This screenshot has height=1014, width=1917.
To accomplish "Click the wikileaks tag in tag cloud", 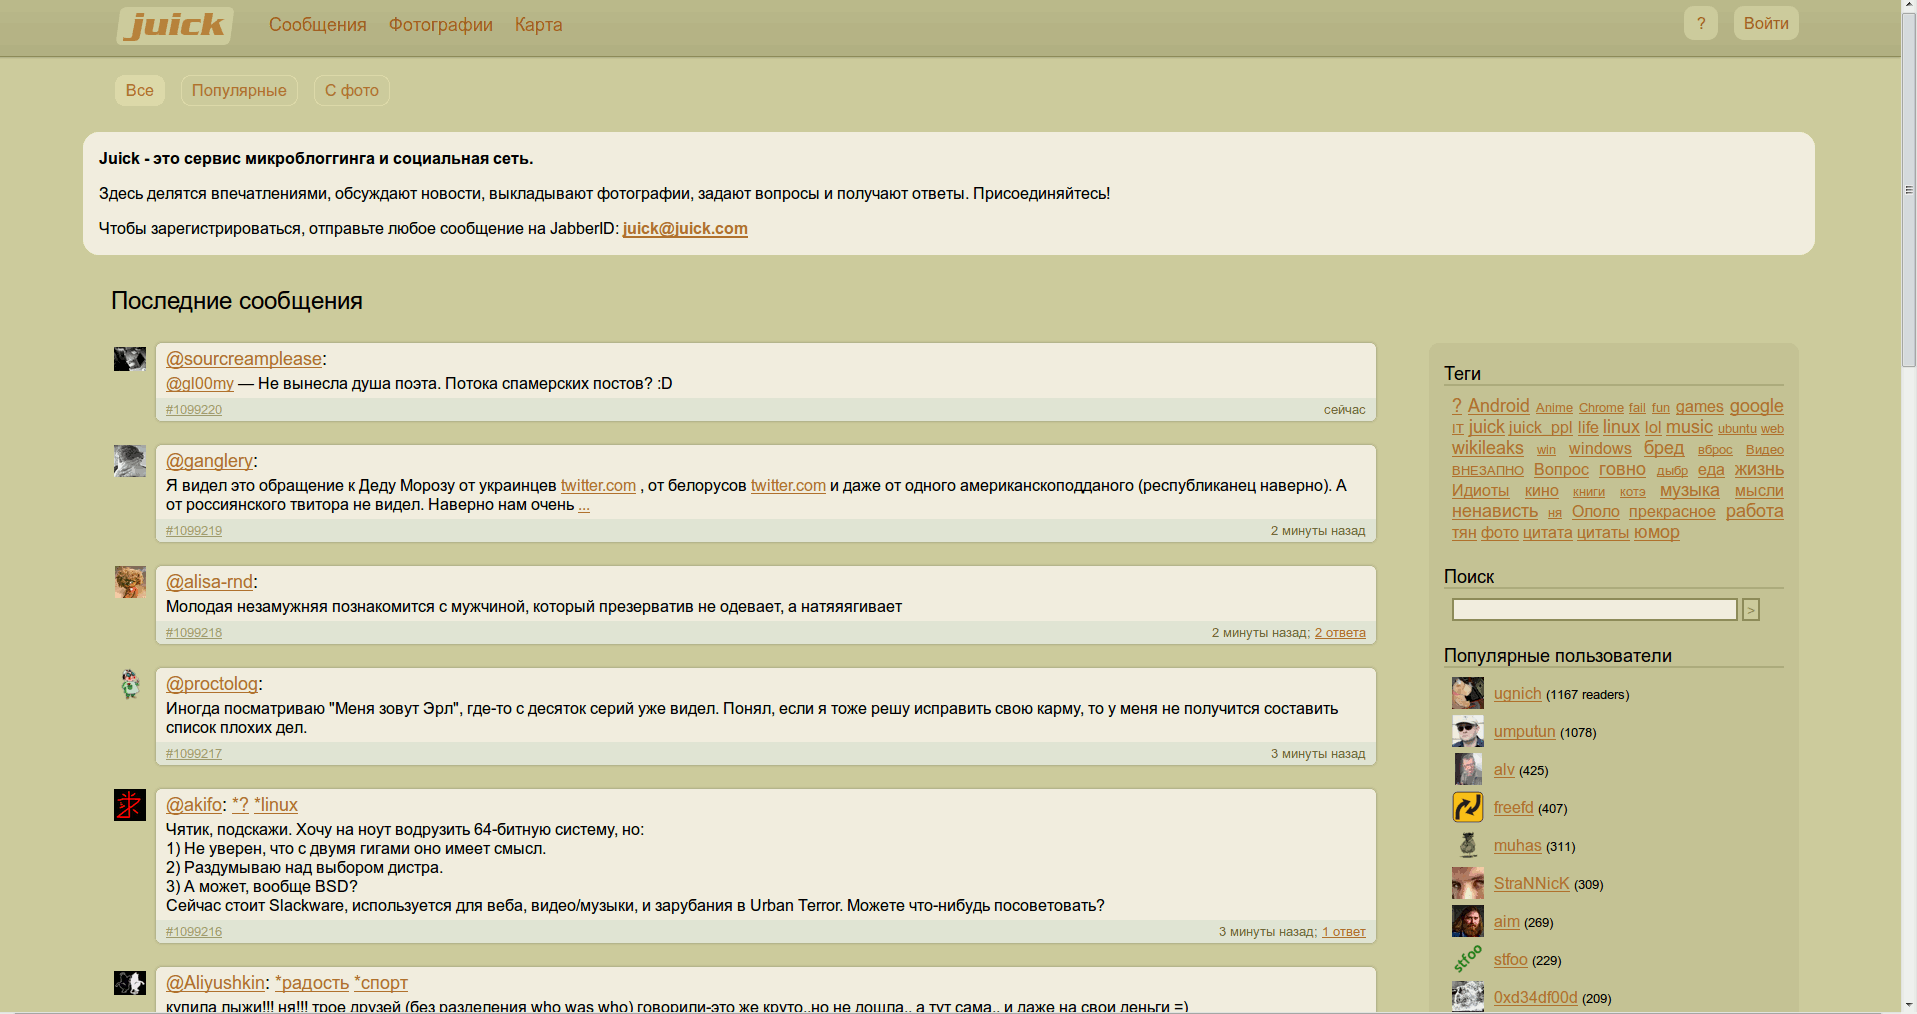I will pyautogui.click(x=1488, y=448).
